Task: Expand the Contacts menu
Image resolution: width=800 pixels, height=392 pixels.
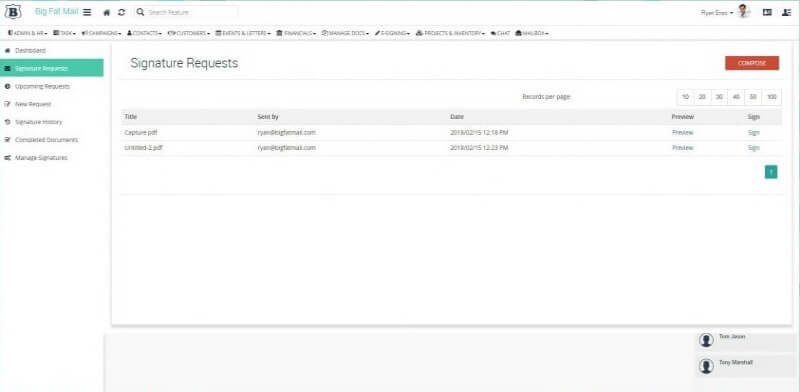Action: [144, 33]
